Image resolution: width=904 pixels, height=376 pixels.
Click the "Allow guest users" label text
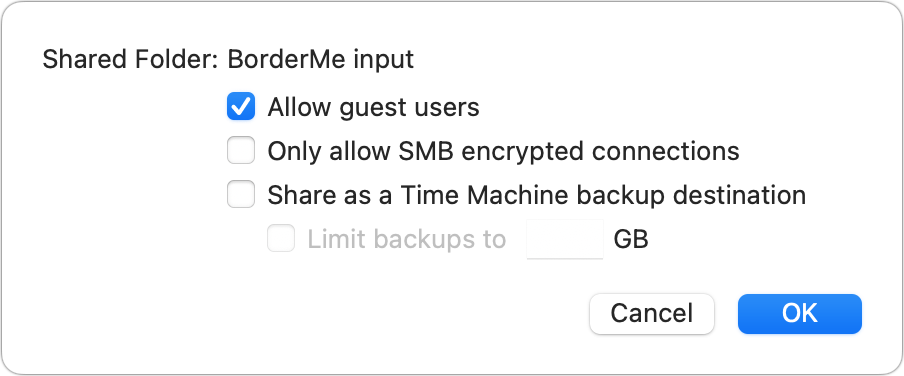point(374,107)
